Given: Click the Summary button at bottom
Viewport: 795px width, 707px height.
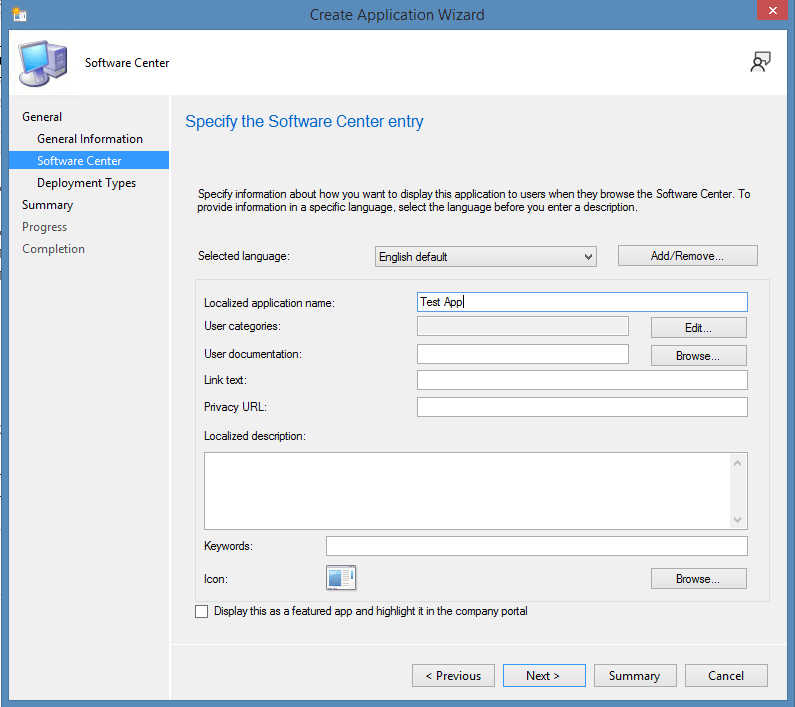Looking at the screenshot, I should (x=635, y=676).
